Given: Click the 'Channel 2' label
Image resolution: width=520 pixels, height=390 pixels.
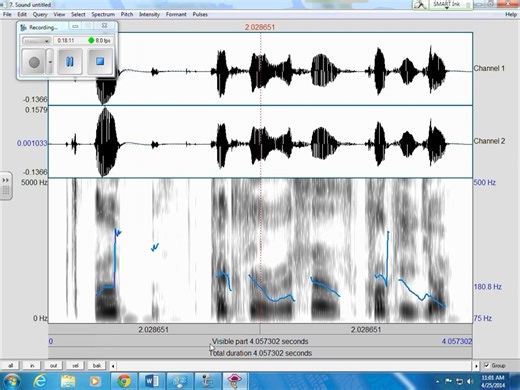Looking at the screenshot, I should click(489, 141).
